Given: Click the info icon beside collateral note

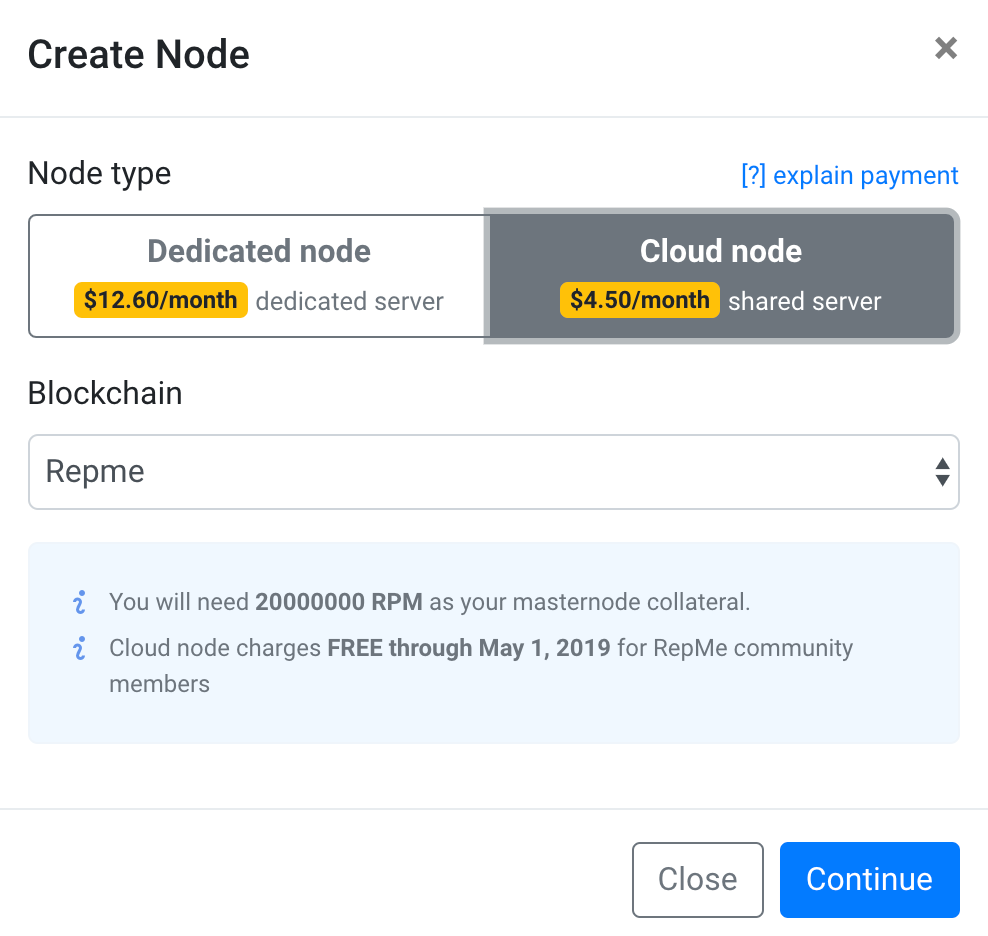Looking at the screenshot, I should tap(80, 602).
